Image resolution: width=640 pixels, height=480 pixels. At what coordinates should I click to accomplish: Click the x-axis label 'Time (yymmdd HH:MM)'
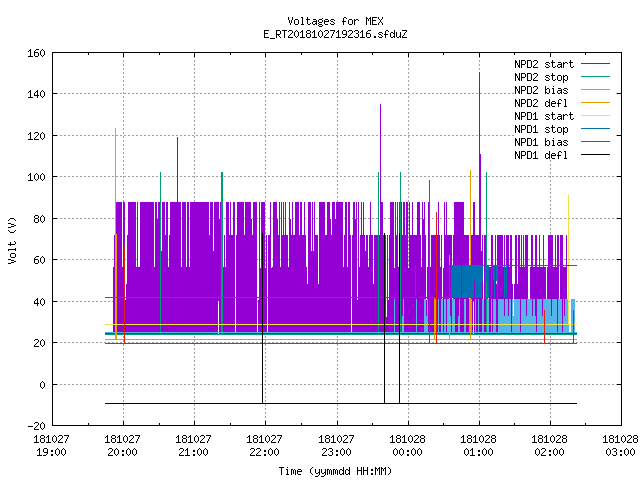coord(335,471)
